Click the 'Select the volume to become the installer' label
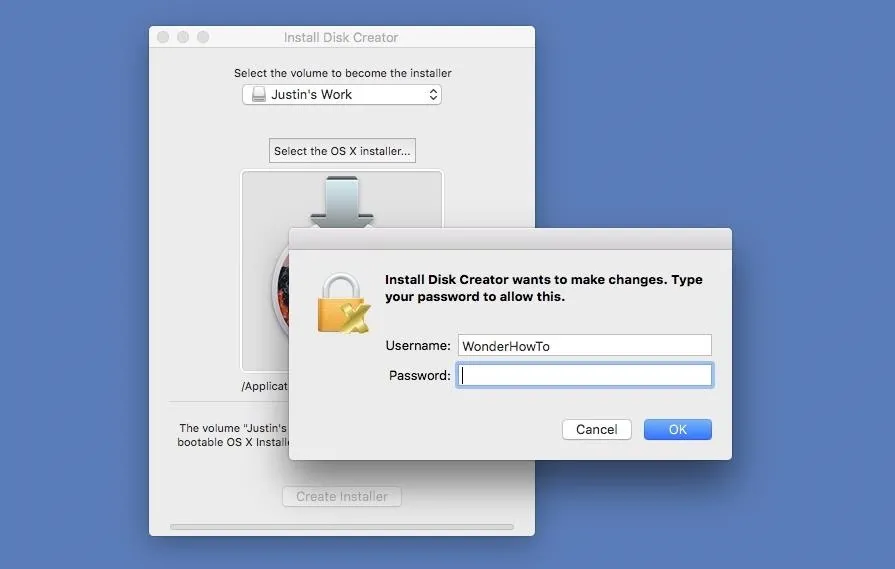 click(x=342, y=73)
